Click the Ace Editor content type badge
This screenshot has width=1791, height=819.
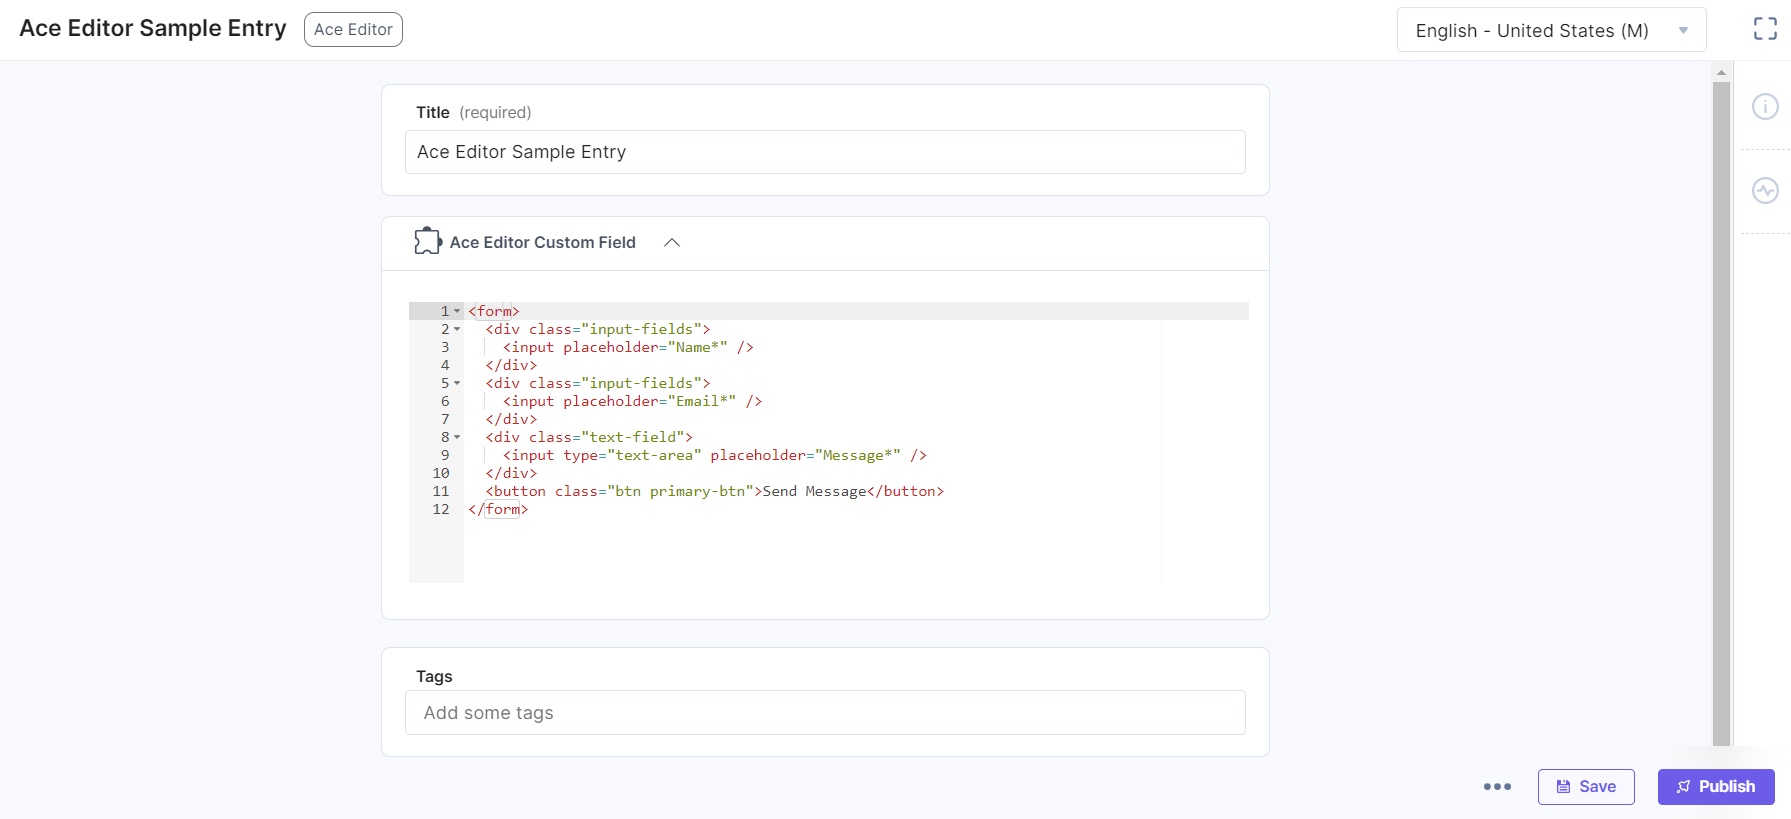(x=353, y=30)
